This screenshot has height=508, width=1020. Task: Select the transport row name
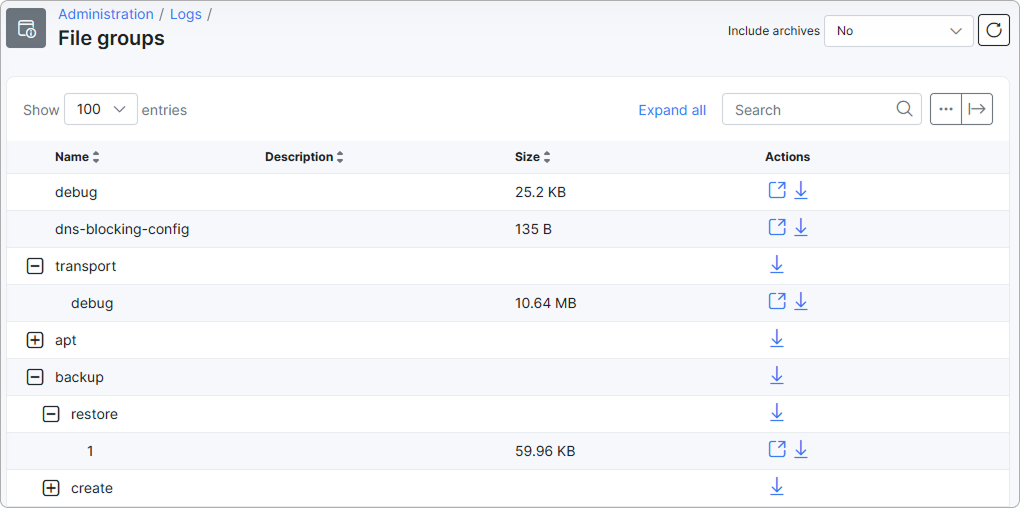point(86,266)
